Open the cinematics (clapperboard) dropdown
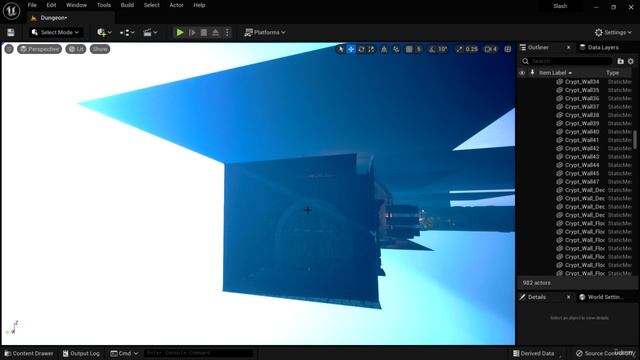Image resolution: width=640 pixels, height=360 pixels. (150, 32)
